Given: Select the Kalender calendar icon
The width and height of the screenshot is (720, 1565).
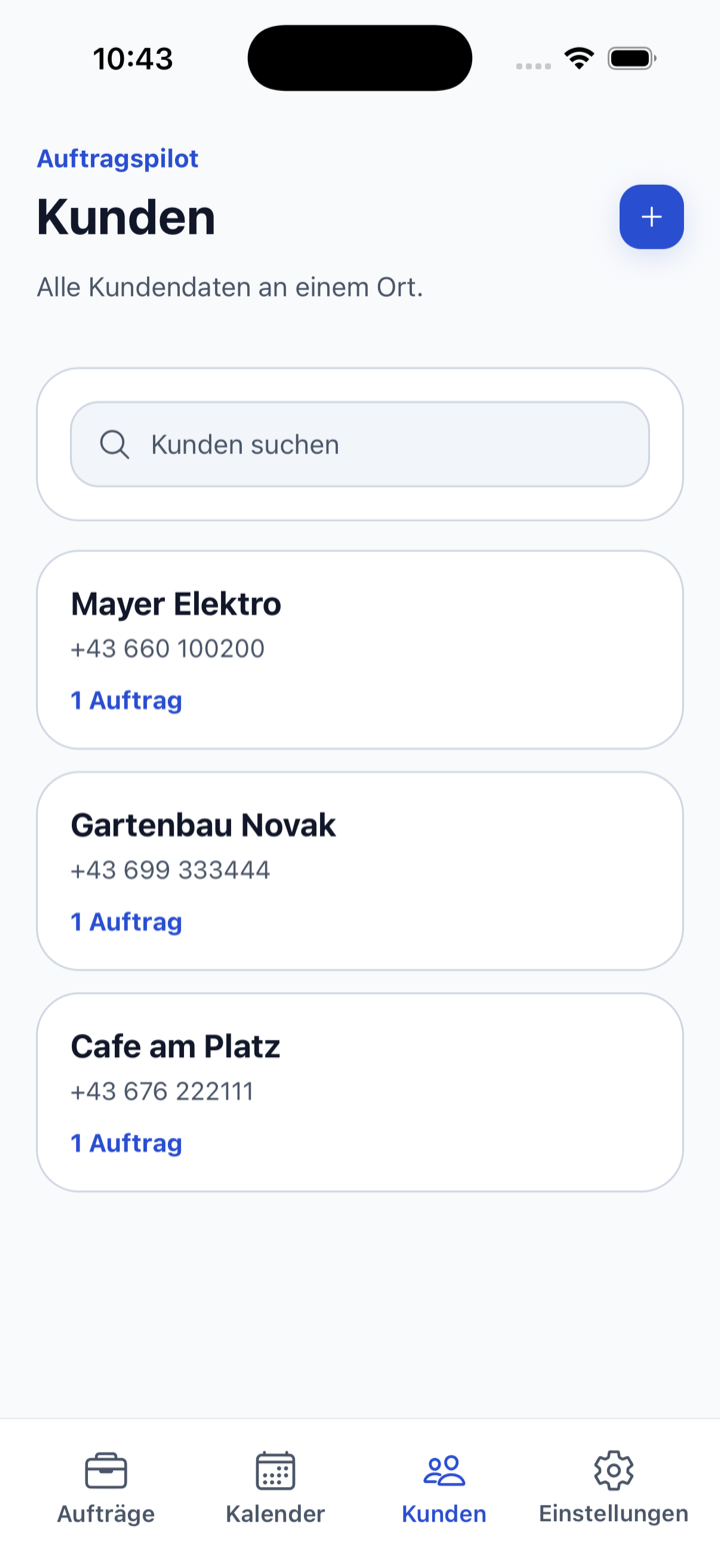Looking at the screenshot, I should click(275, 1471).
